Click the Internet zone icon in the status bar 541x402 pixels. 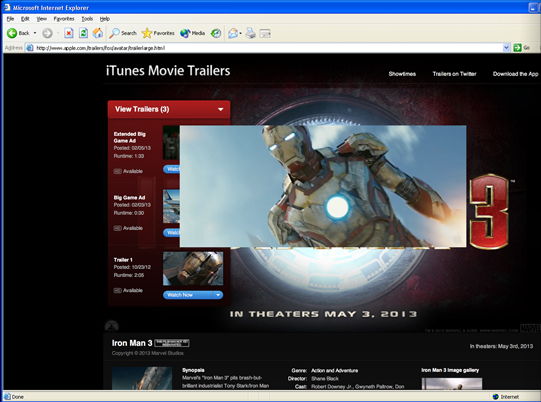tap(496, 396)
